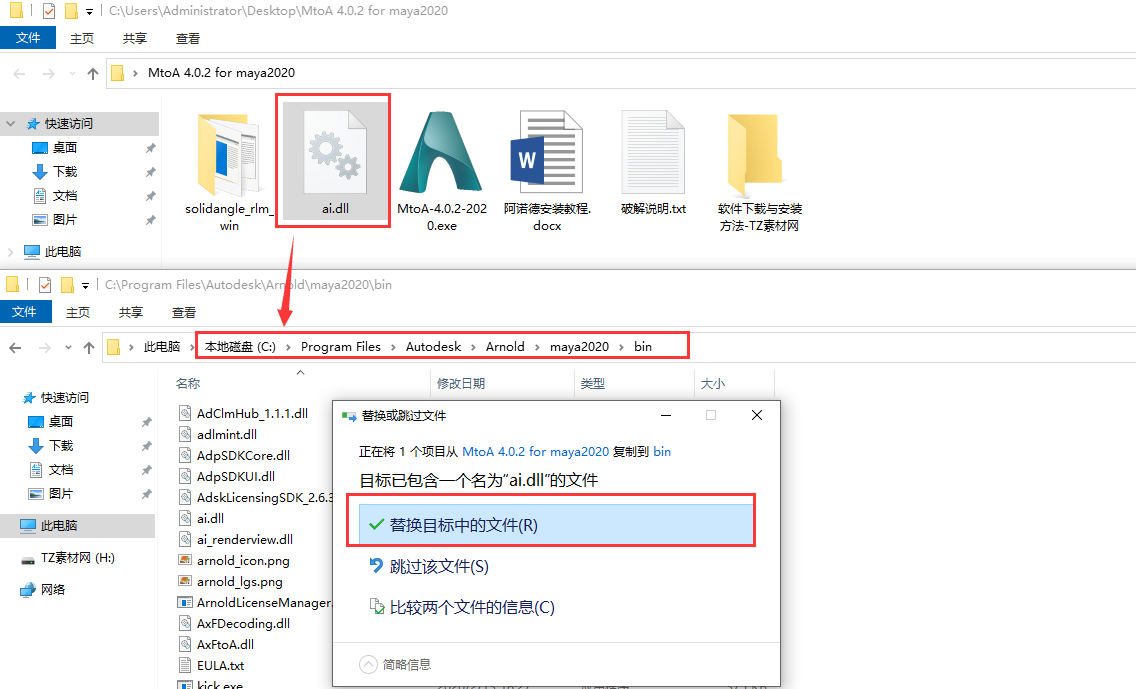Select the MtoA-4.0.2-2020.exe installer icon
1136x689 pixels.
tap(441, 172)
